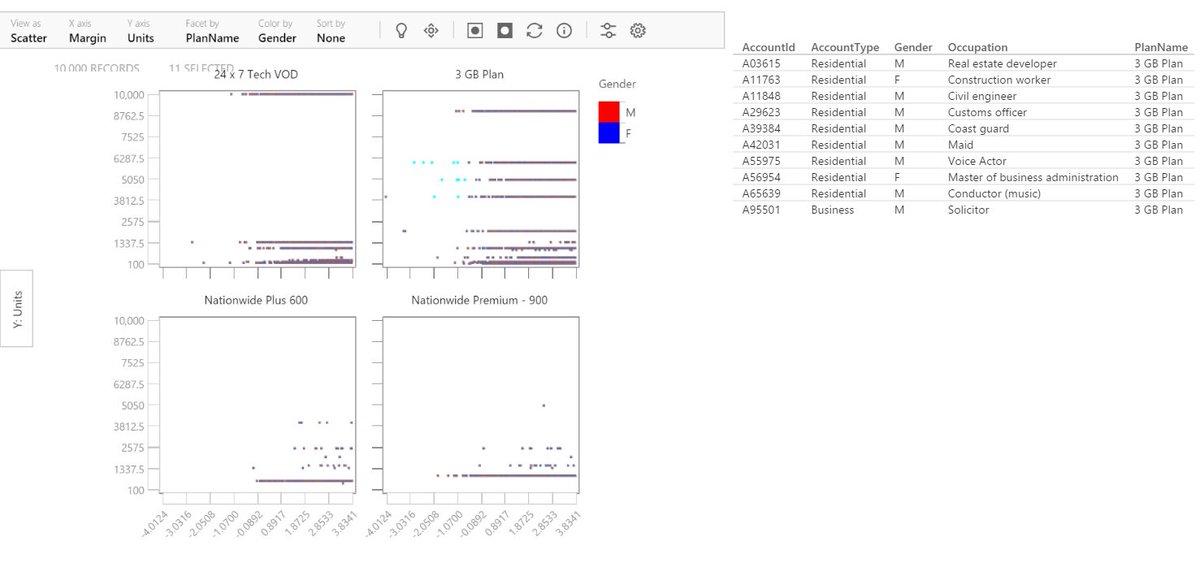Click the Conductor (music) occupation cell
Viewport: 1200px width, 563px height.
point(994,194)
